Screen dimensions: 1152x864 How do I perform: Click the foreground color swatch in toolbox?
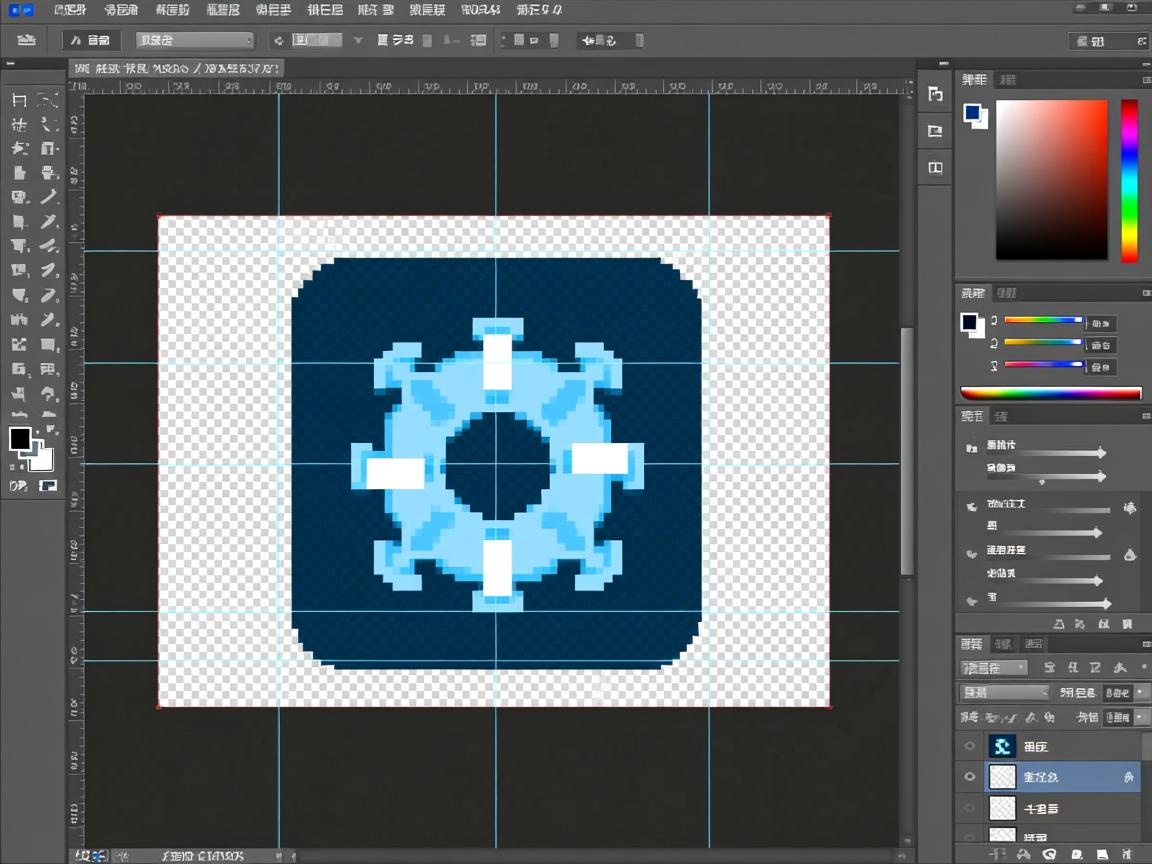[19, 439]
